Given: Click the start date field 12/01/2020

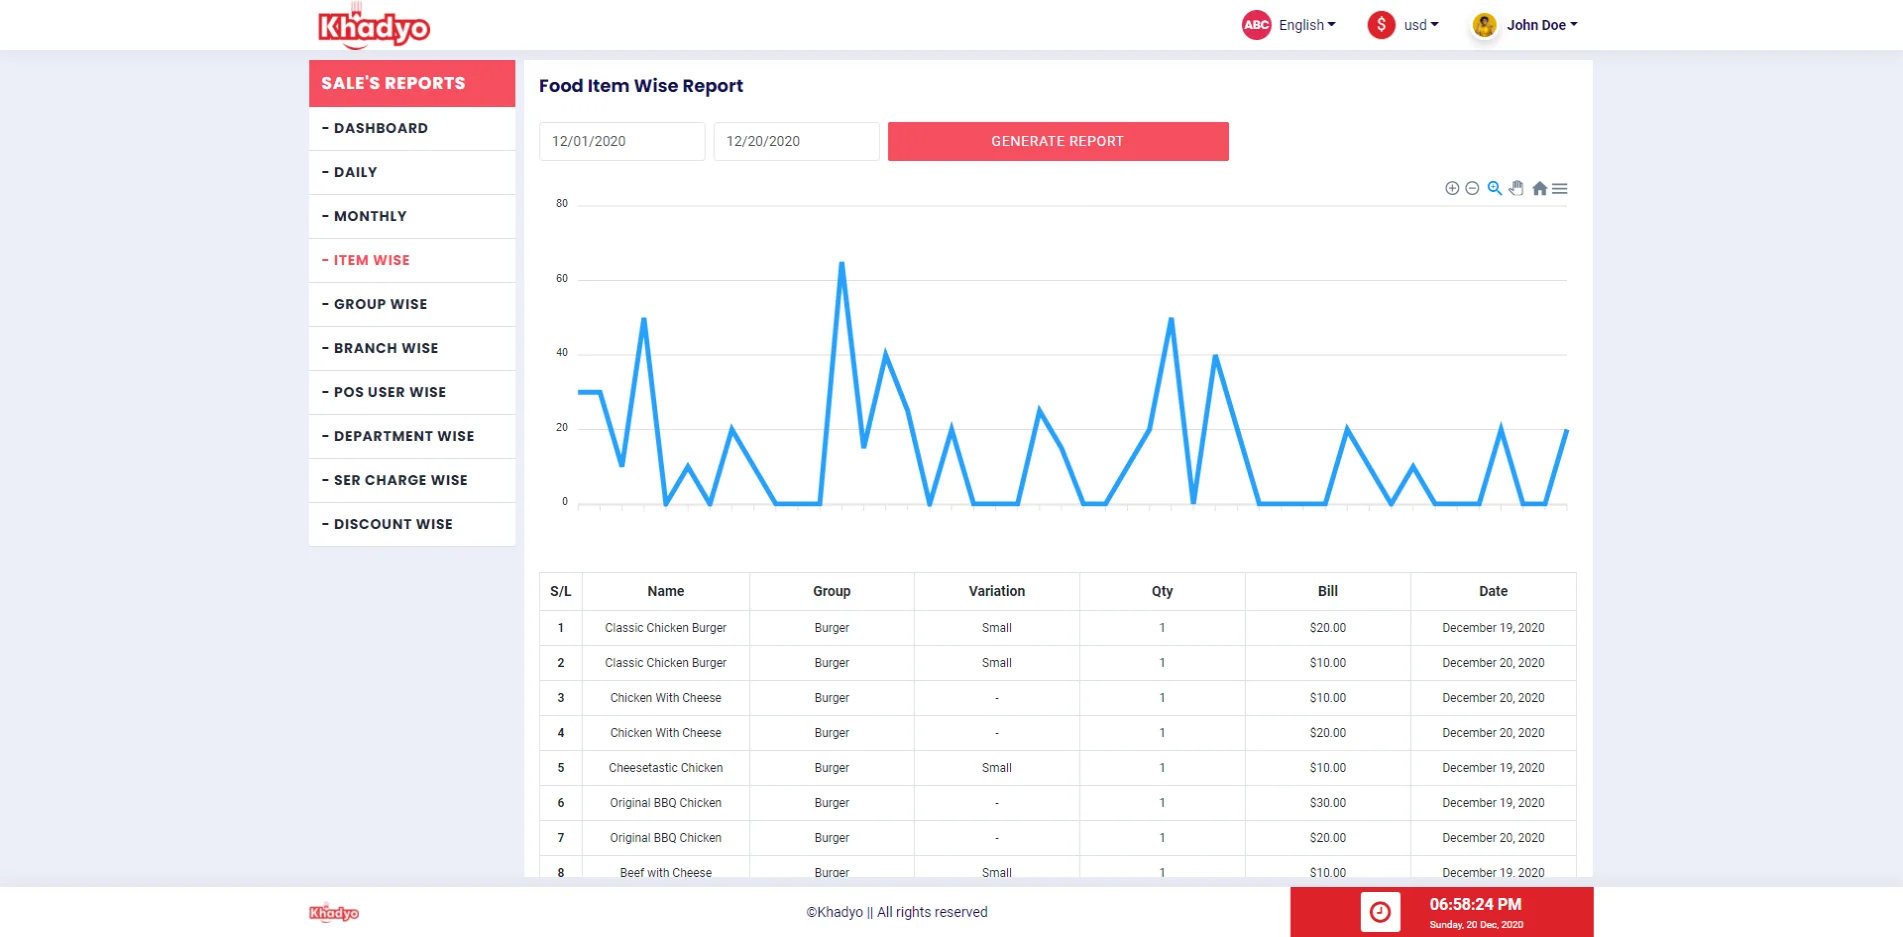Looking at the screenshot, I should click(622, 141).
